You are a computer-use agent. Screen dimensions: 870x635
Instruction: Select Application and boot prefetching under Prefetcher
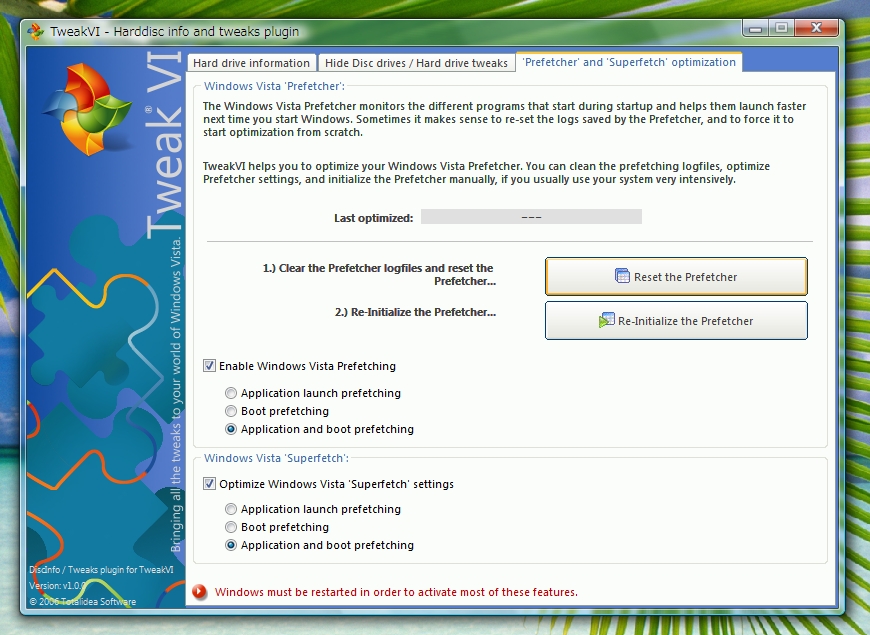coord(231,429)
